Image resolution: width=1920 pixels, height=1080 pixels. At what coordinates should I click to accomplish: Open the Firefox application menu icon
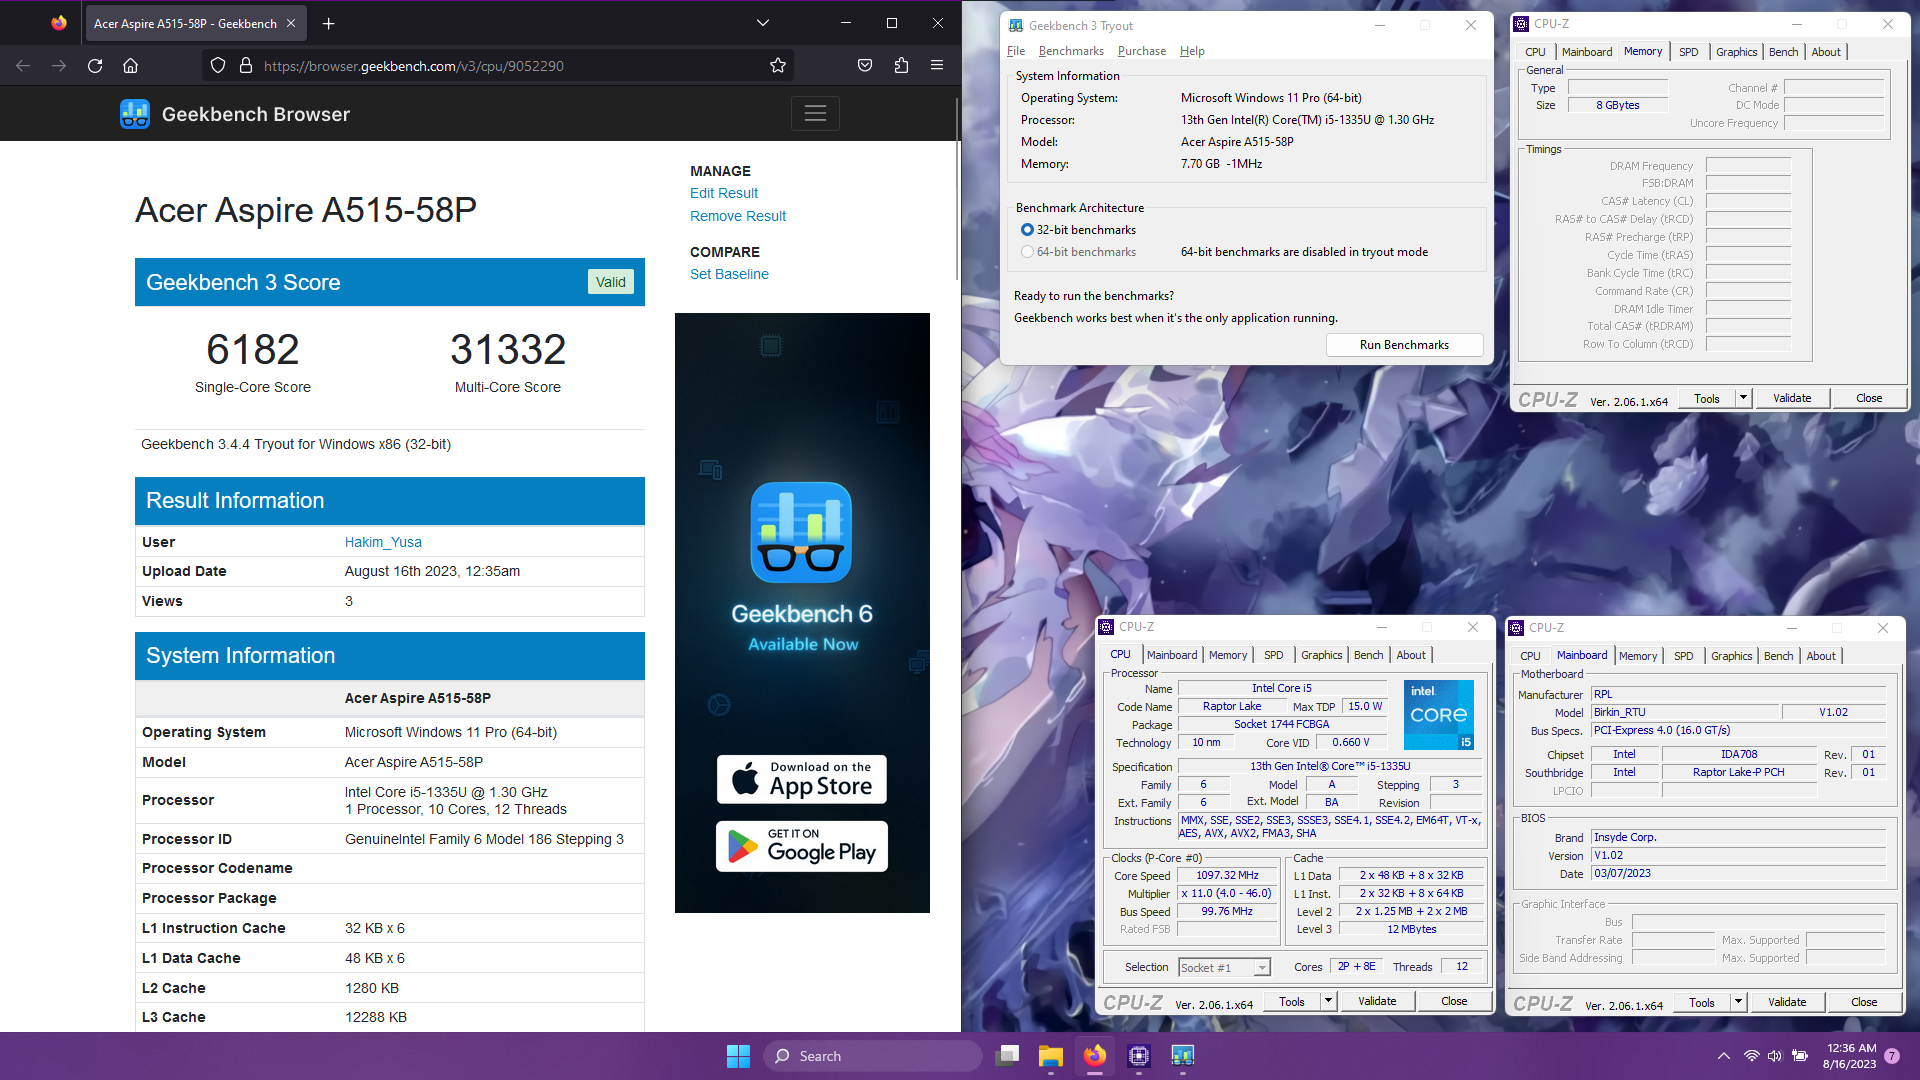937,66
